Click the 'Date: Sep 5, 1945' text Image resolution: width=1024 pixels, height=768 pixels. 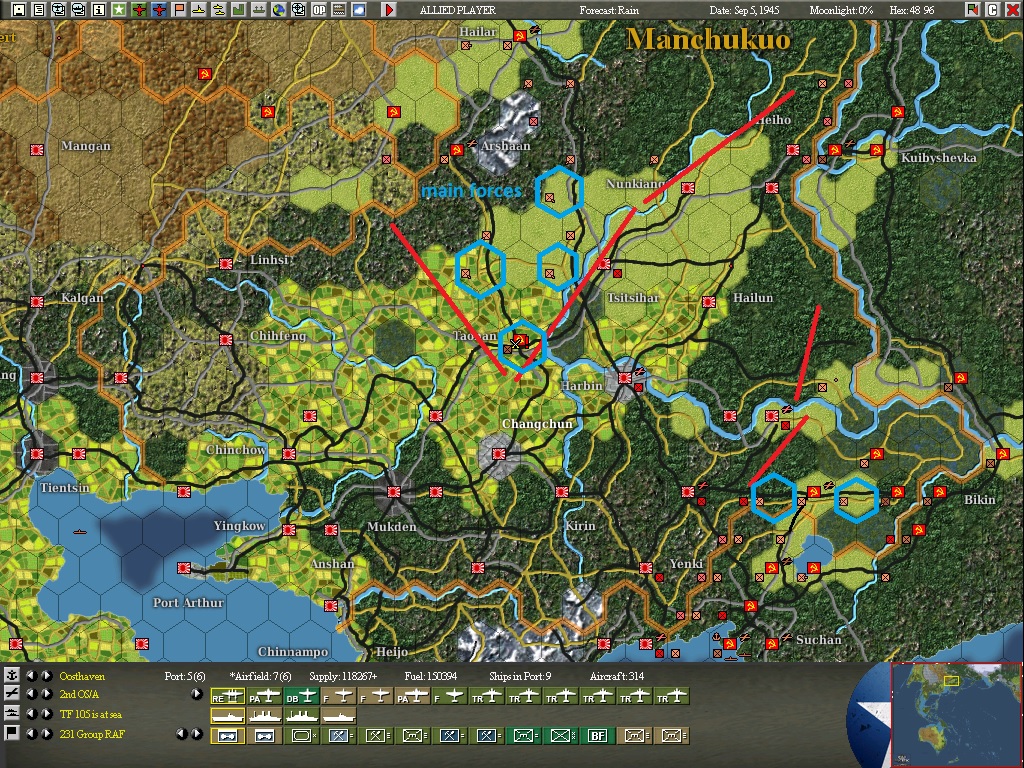pos(744,10)
